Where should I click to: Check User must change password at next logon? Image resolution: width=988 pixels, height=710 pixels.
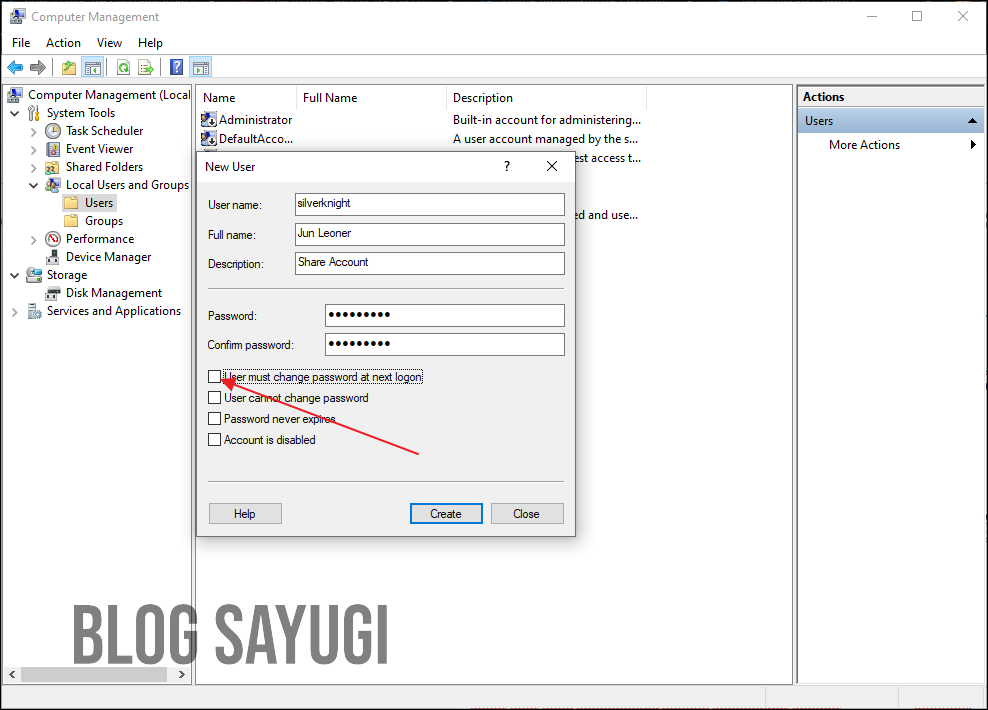pyautogui.click(x=214, y=377)
